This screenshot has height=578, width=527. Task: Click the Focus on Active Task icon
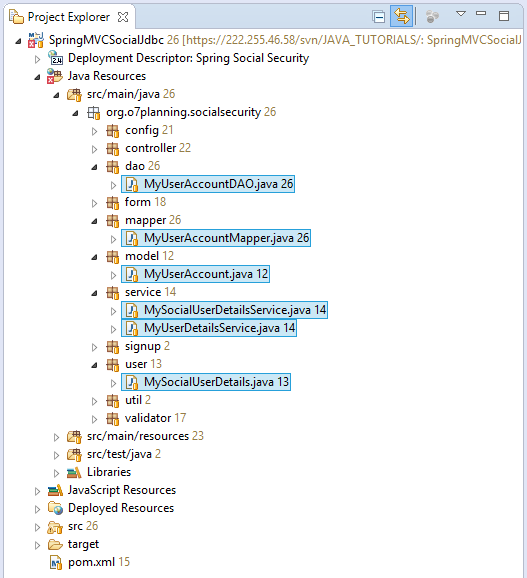point(432,17)
